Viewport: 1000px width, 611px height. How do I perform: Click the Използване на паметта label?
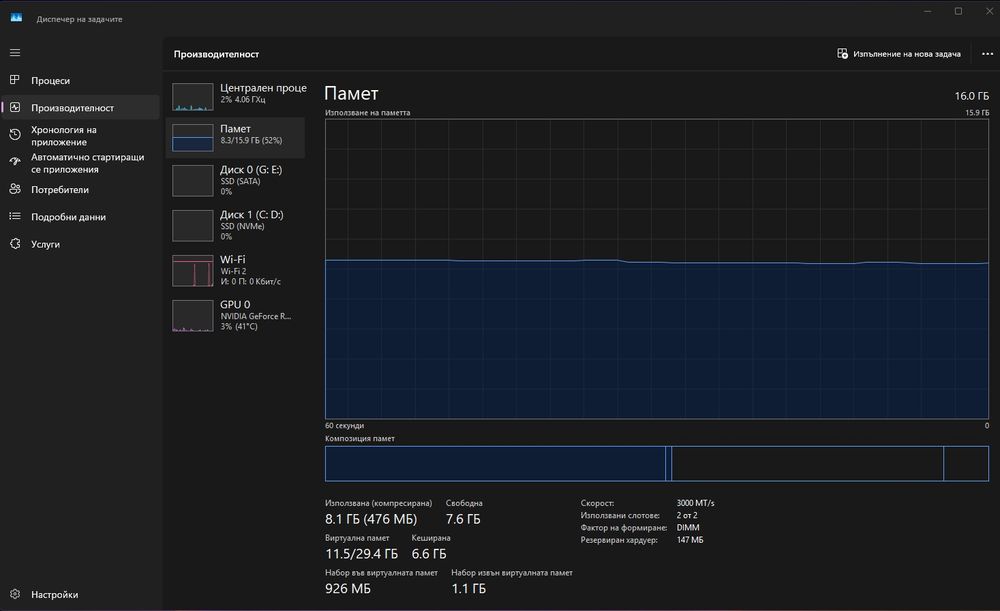click(367, 112)
